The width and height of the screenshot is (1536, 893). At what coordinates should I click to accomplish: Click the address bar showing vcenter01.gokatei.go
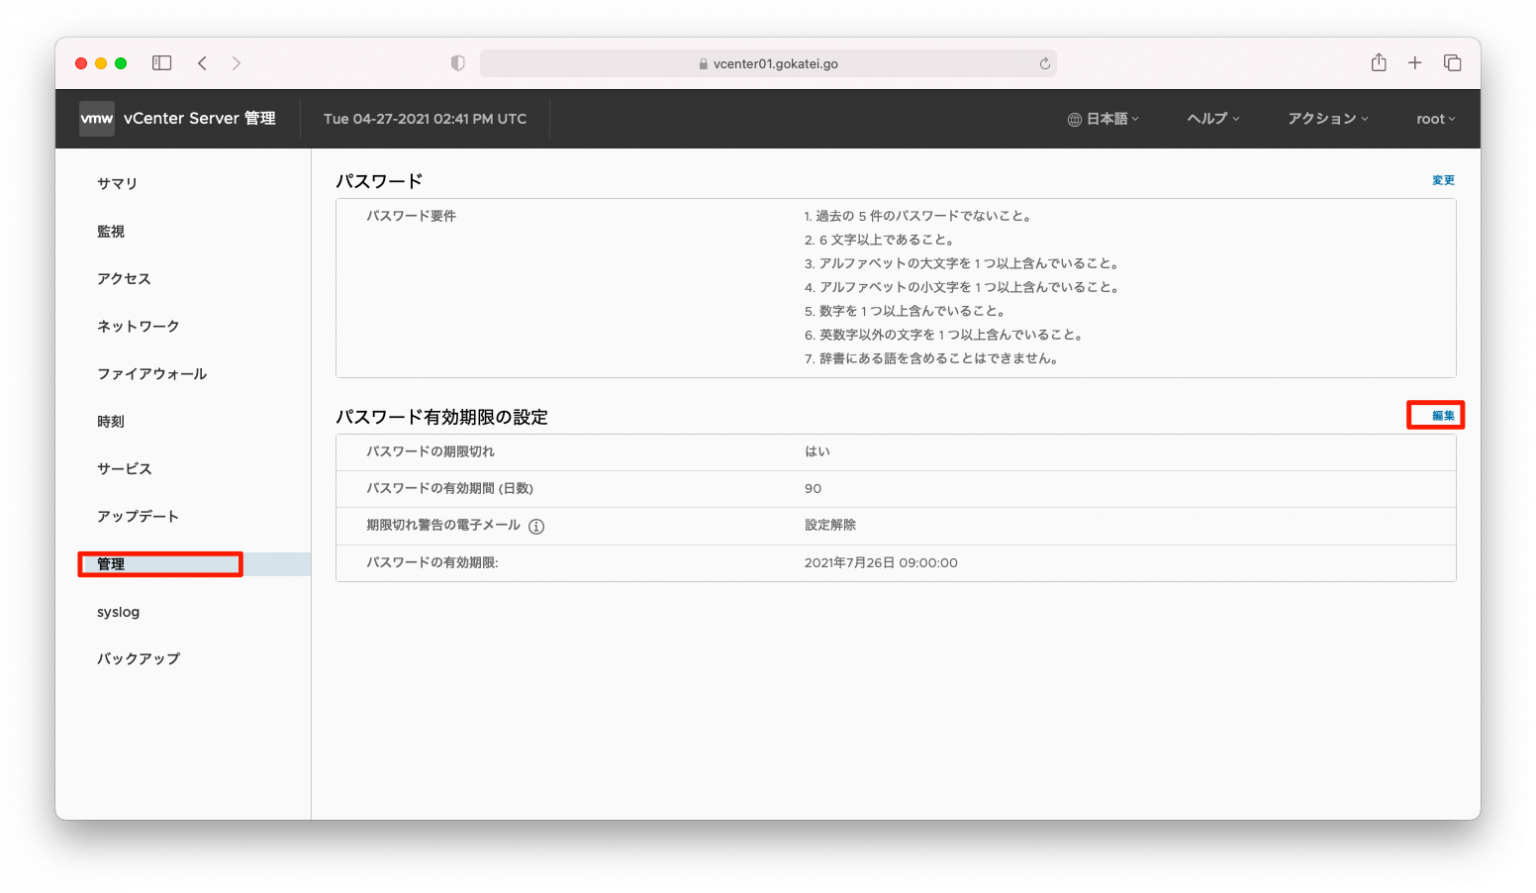[768, 63]
